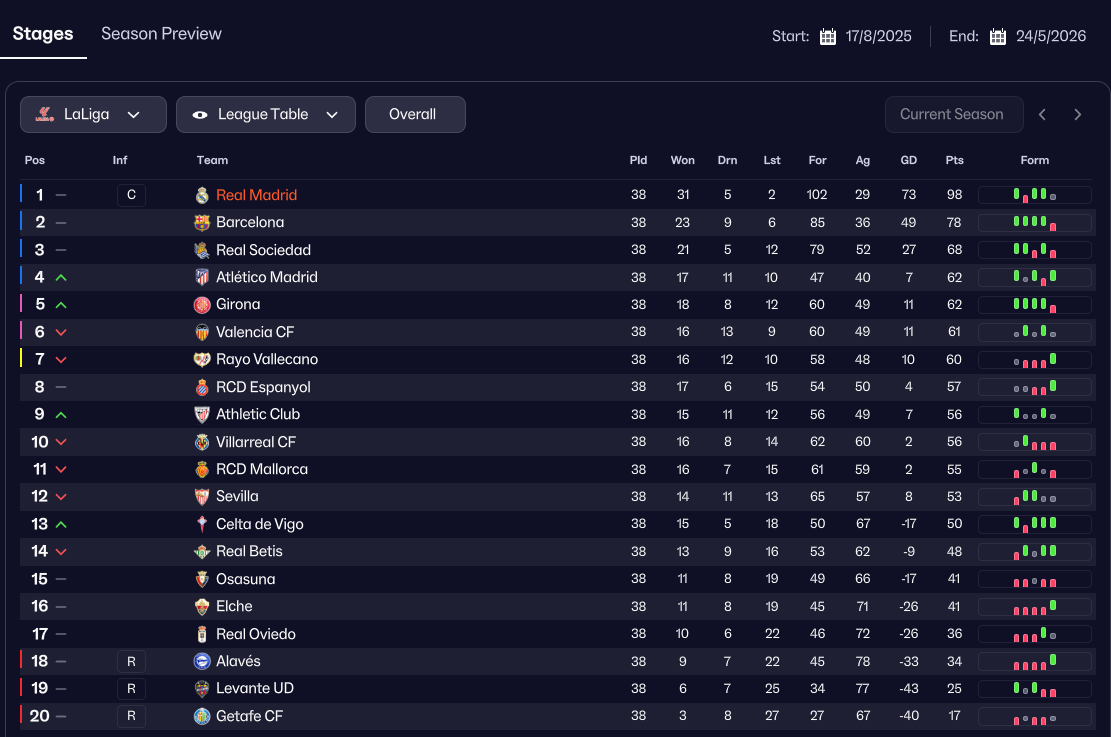Click the Atlético Madrid crest icon
The image size is (1111, 737).
202,277
